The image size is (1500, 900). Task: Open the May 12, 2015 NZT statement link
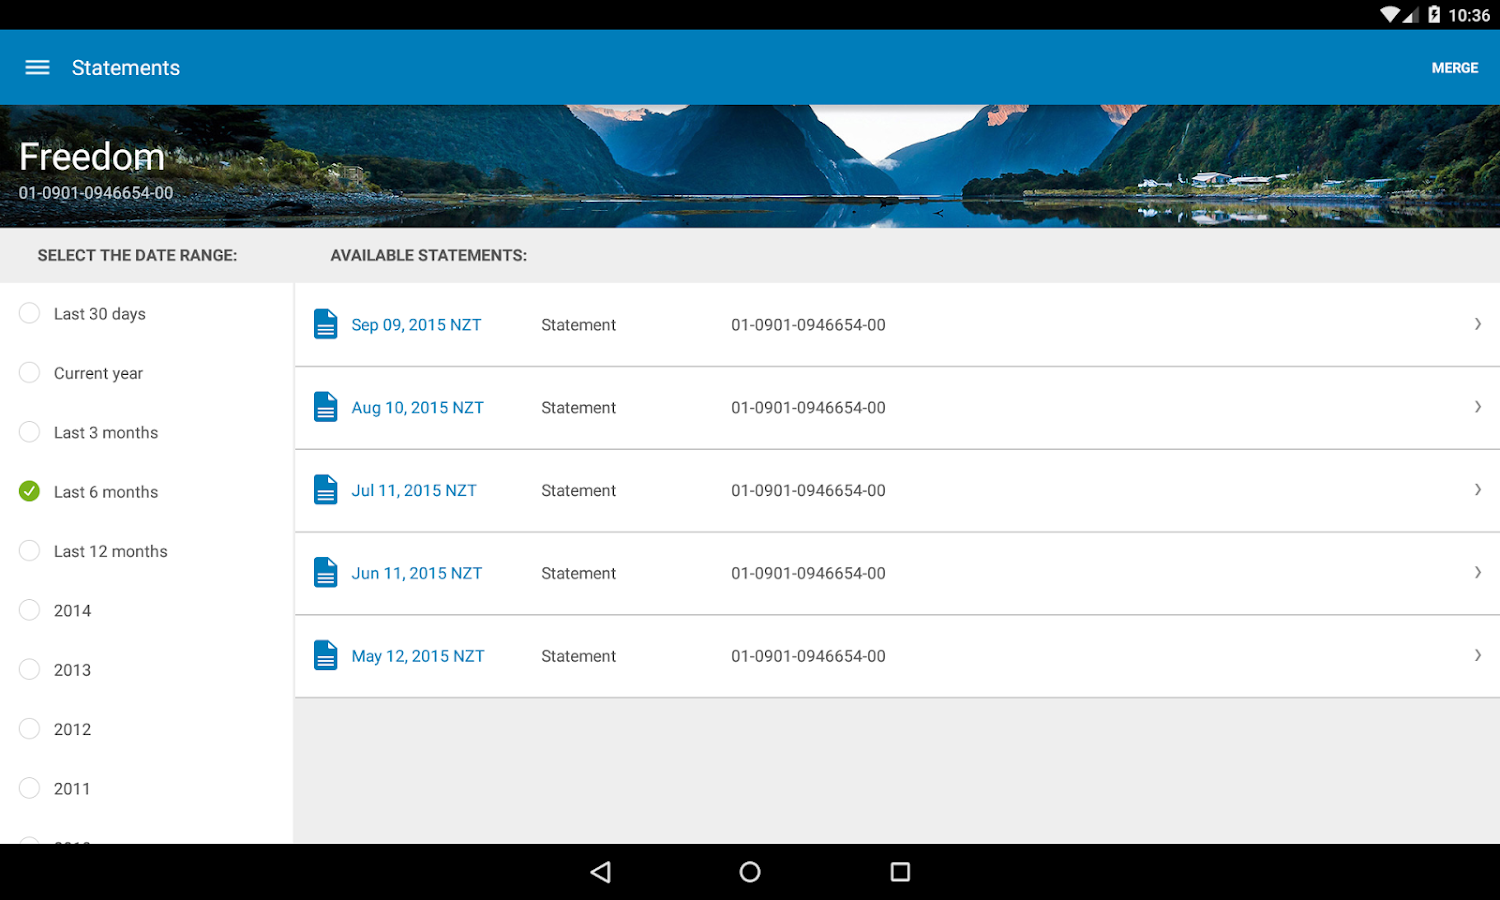(418, 657)
